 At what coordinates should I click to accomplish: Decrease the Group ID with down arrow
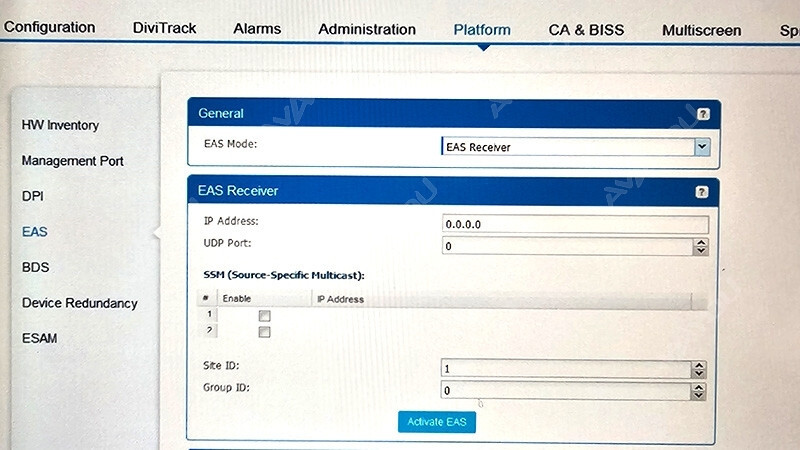pos(699,395)
